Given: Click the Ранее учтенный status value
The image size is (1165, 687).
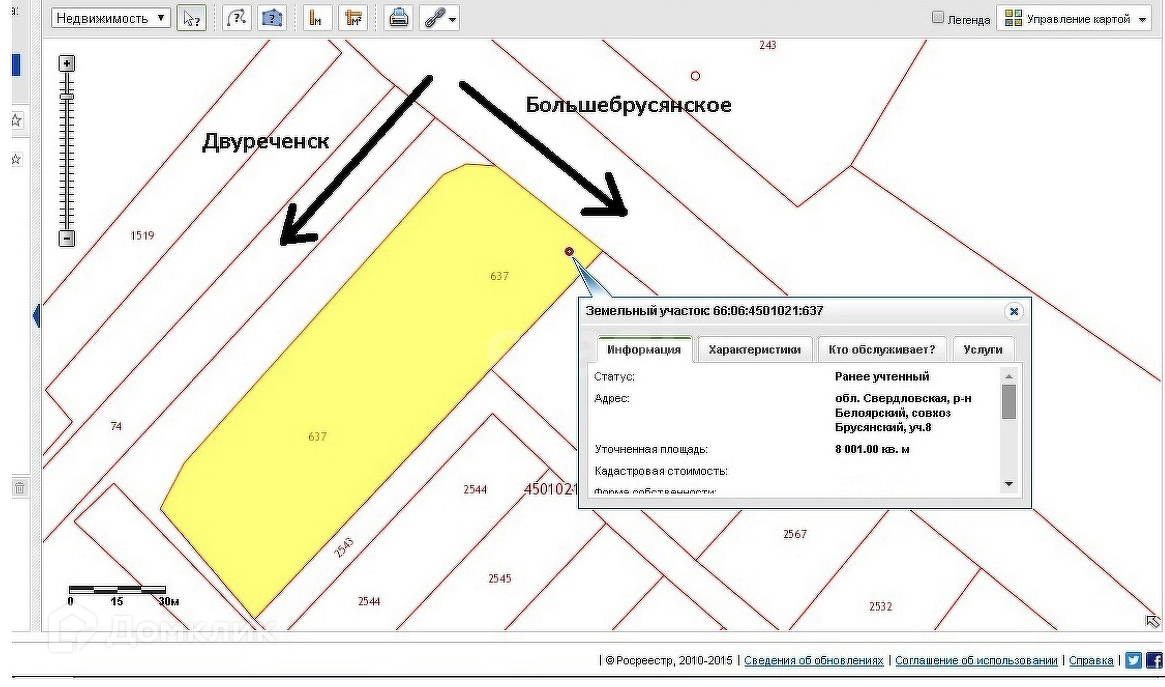Looking at the screenshot, I should coord(882,377).
